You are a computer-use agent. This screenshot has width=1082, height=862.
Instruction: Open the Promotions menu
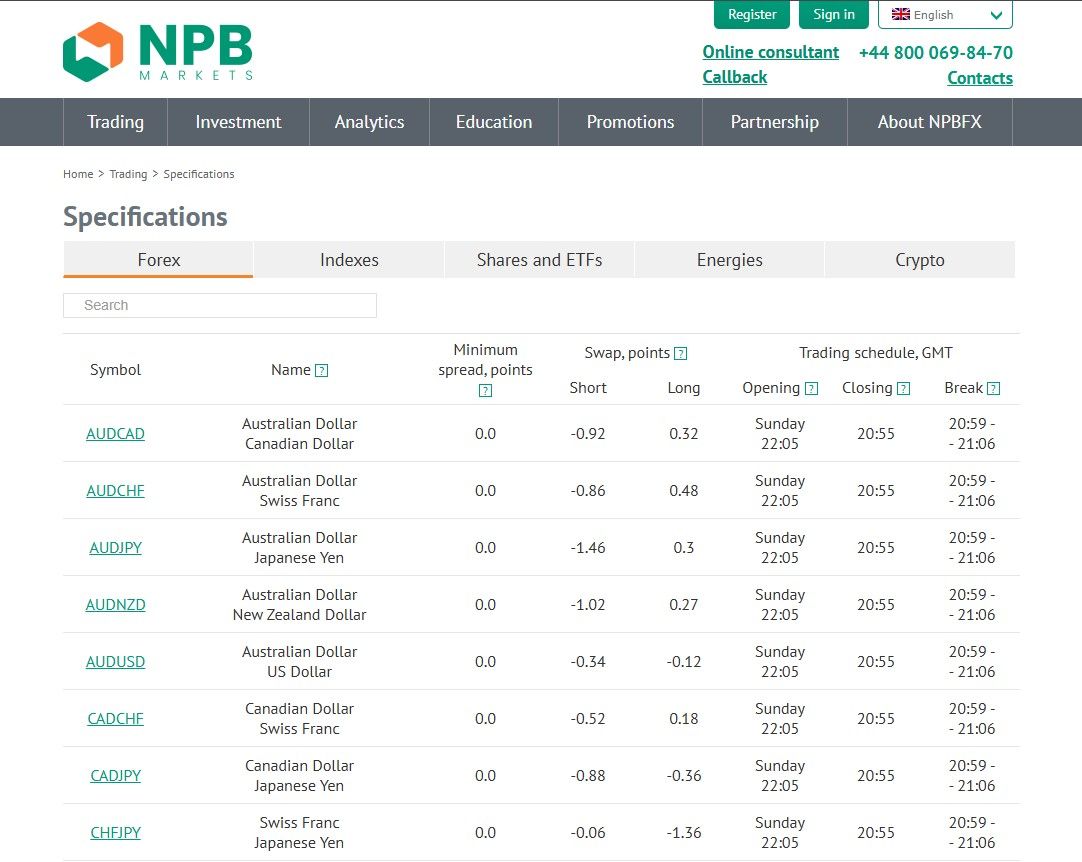[x=630, y=122]
